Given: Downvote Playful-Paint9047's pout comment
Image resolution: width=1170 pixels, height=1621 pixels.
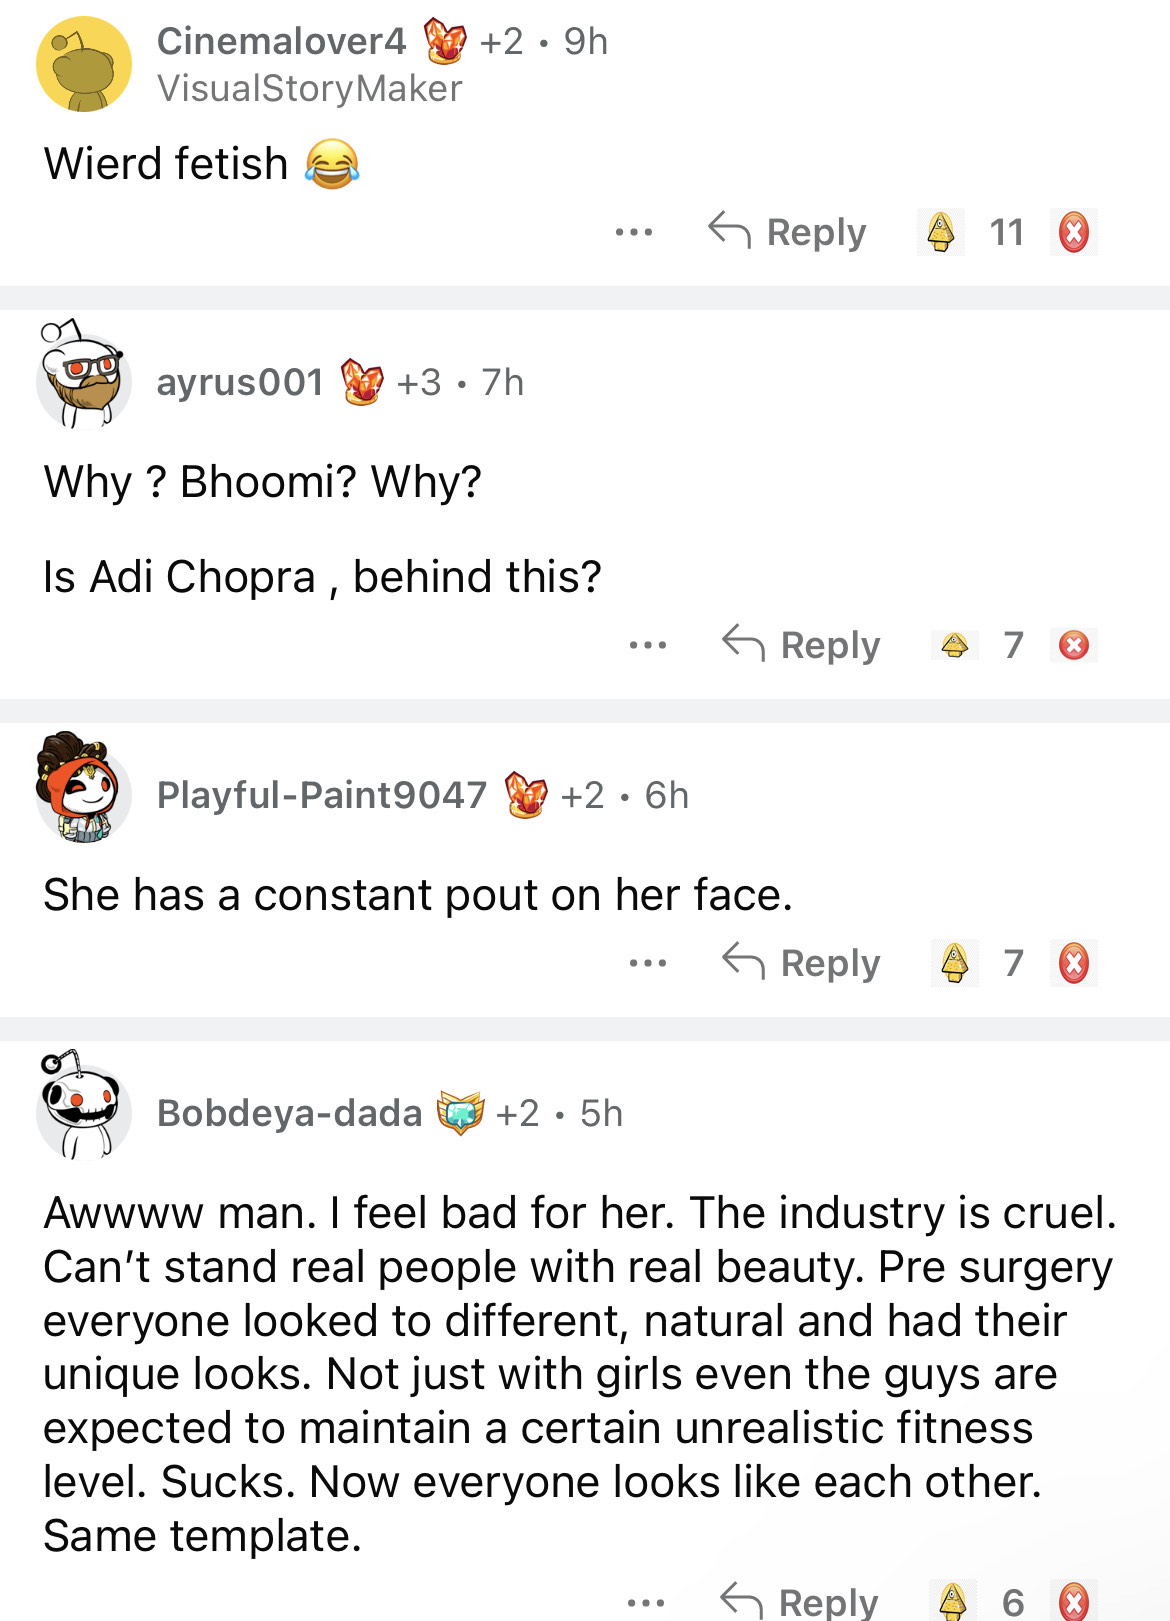Looking at the screenshot, I should (x=1073, y=963).
